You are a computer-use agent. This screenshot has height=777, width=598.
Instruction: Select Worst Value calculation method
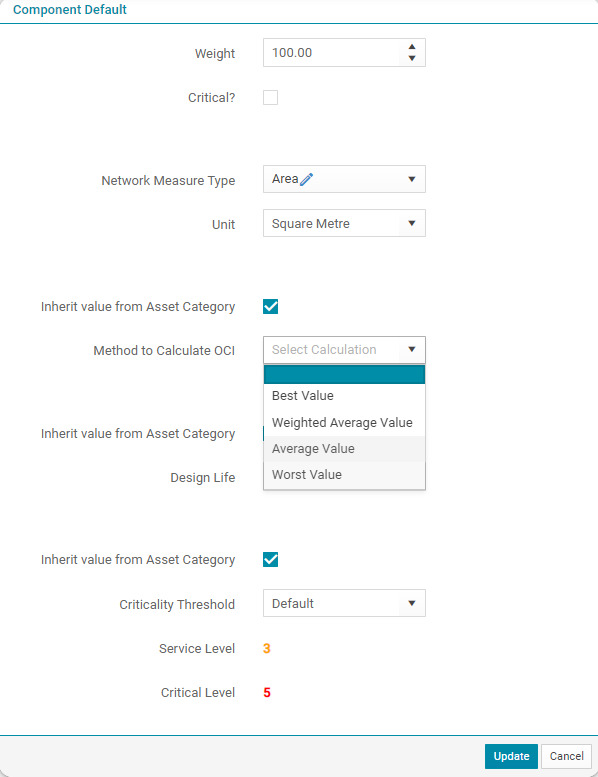[x=344, y=474]
